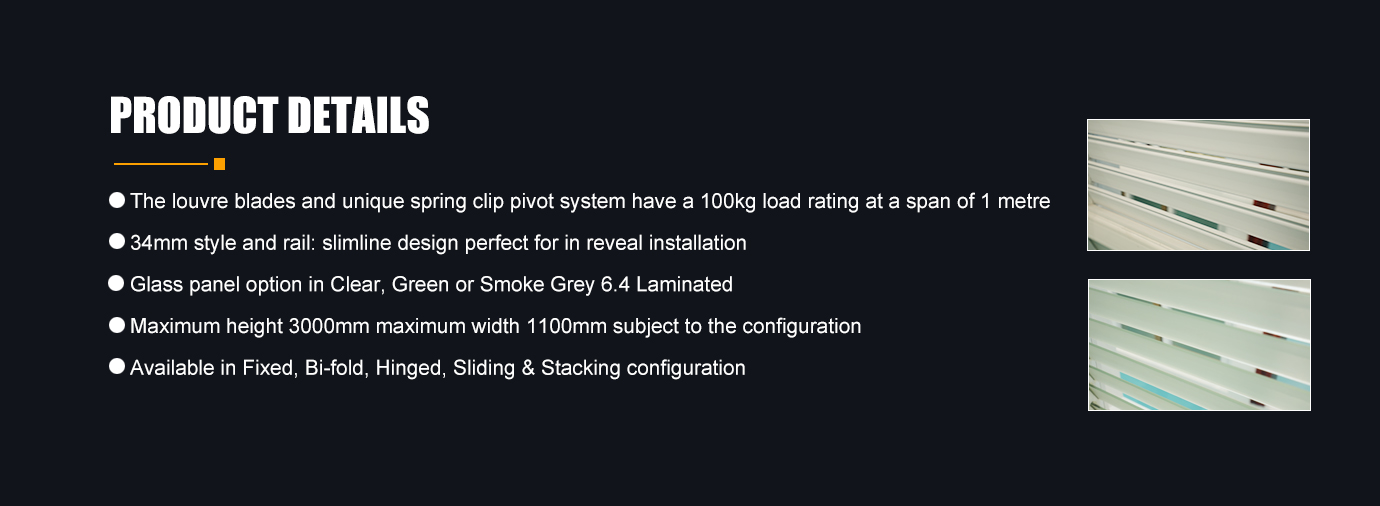Select the bullet before Glass panel option
Image resolution: width=1380 pixels, height=506 pixels.
pos(117,284)
